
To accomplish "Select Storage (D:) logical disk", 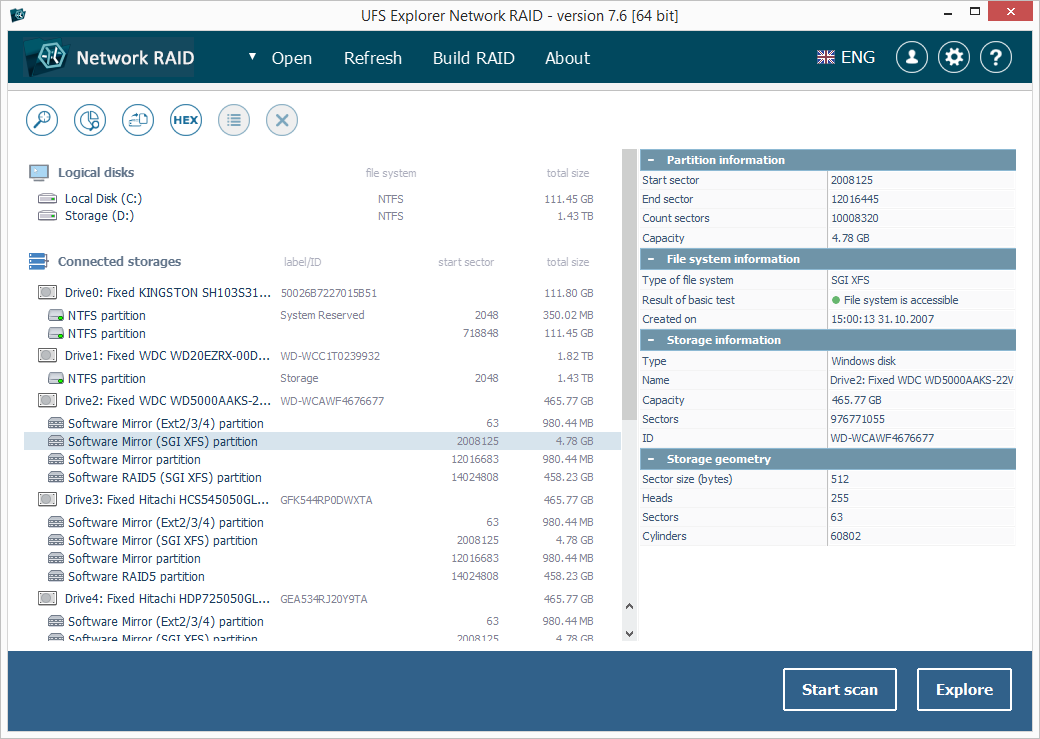I will [x=322, y=216].
